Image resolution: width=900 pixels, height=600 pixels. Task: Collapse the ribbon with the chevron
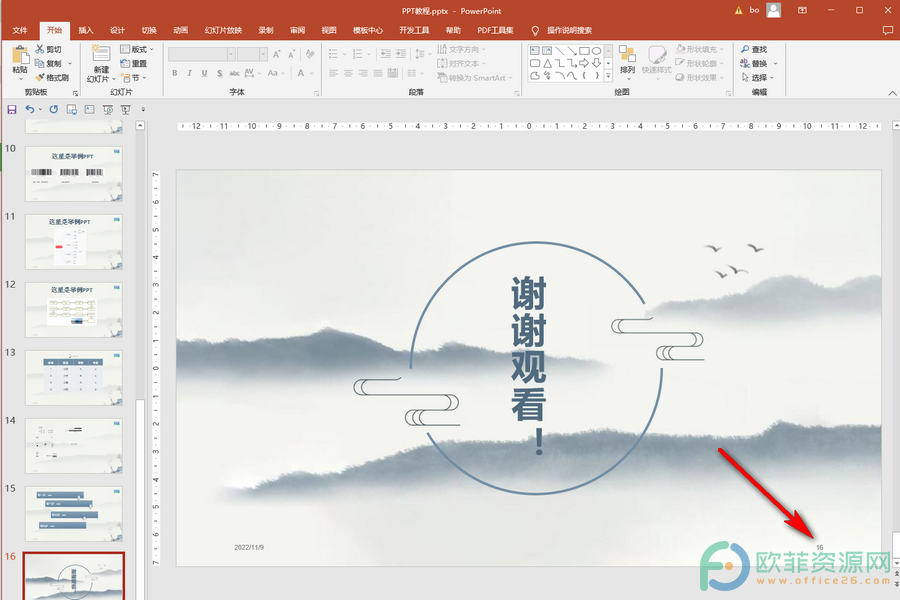tap(892, 93)
